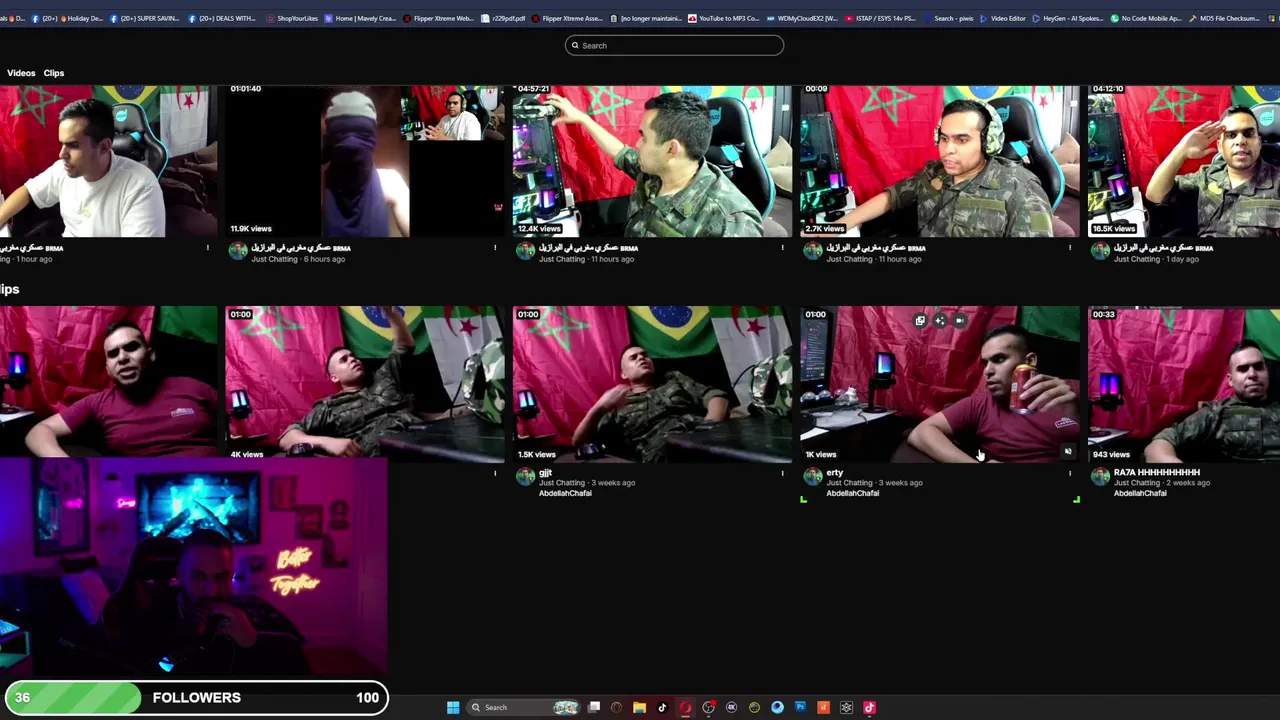Open options menu for 04:57:21 video

783,248
